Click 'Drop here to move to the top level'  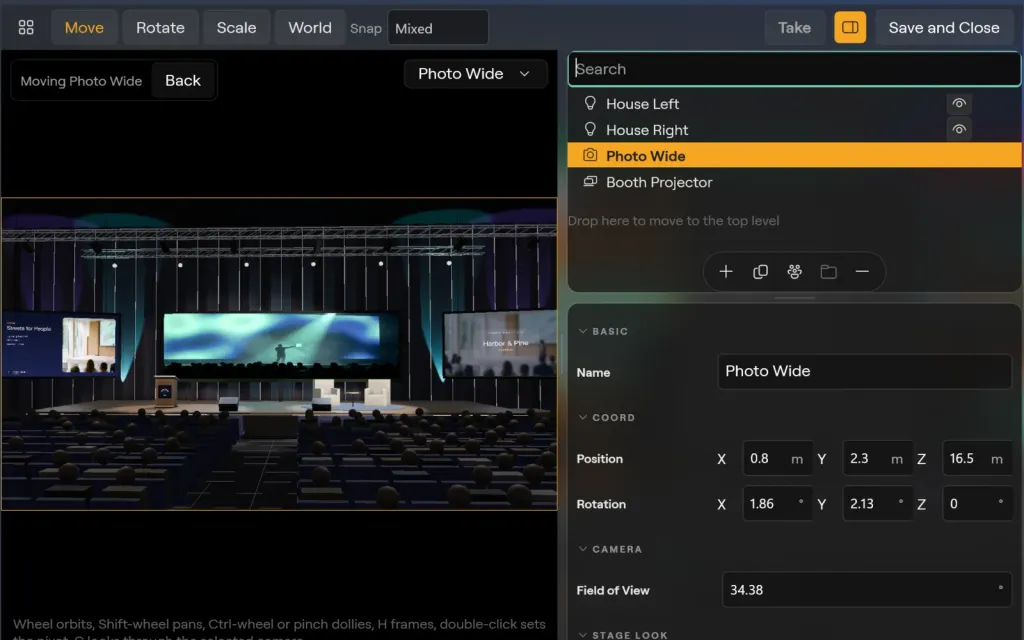tap(673, 221)
